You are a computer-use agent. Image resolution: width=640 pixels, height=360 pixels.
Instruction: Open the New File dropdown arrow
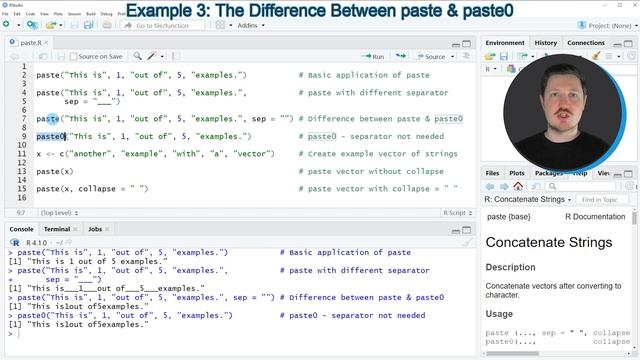point(18,25)
